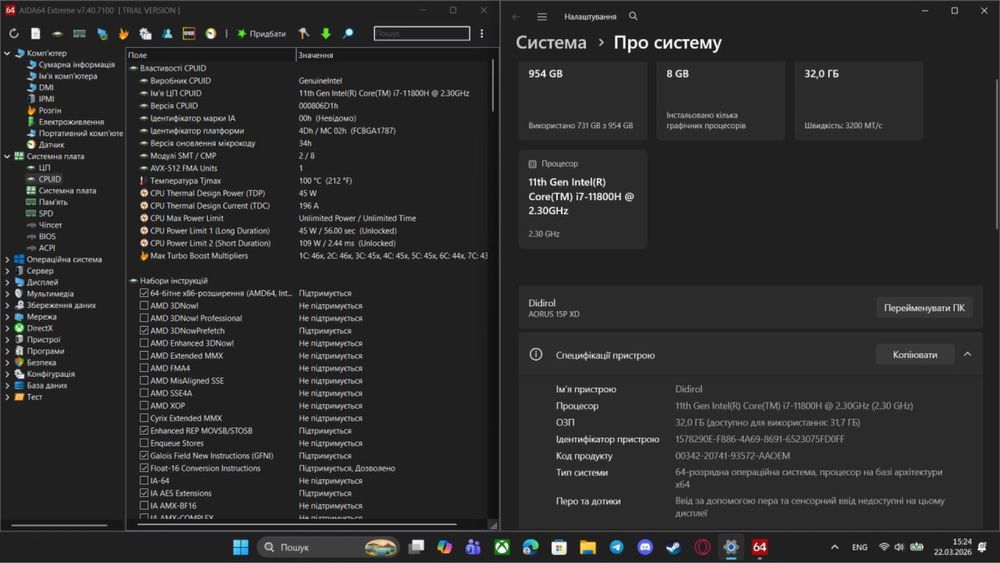Click the hammer tools icon in AIDA64 toolbar

(x=304, y=34)
